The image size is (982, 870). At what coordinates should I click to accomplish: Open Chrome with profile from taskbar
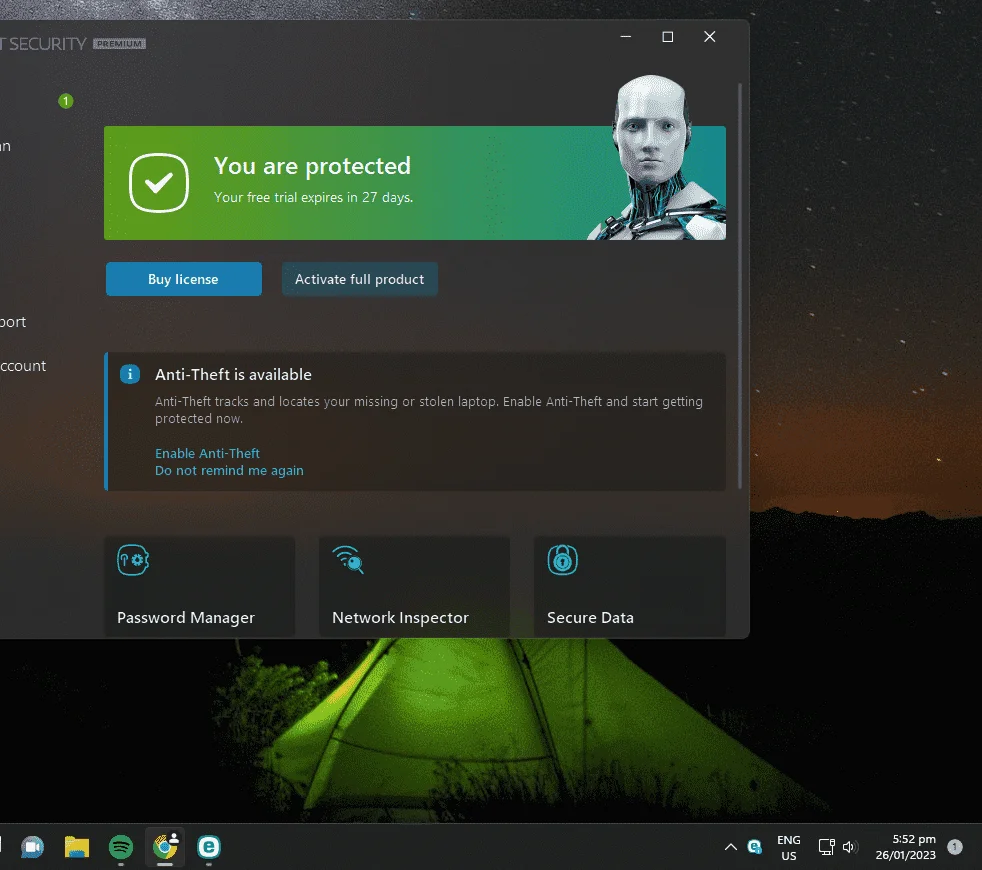(165, 847)
